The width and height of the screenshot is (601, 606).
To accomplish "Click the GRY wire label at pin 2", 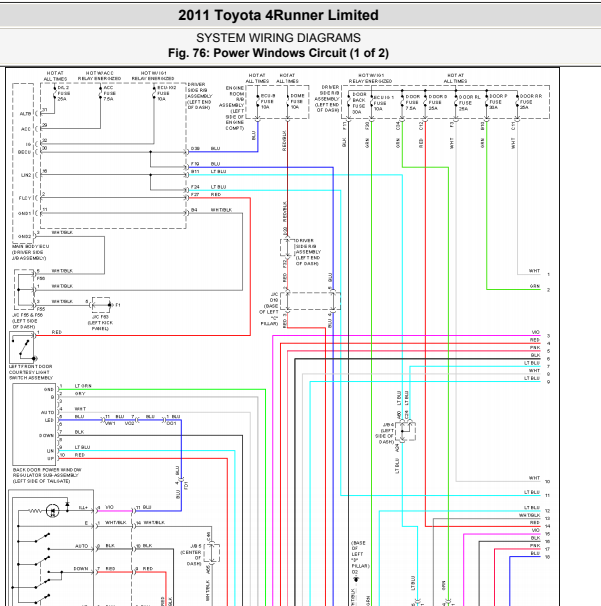I will 80,393.
